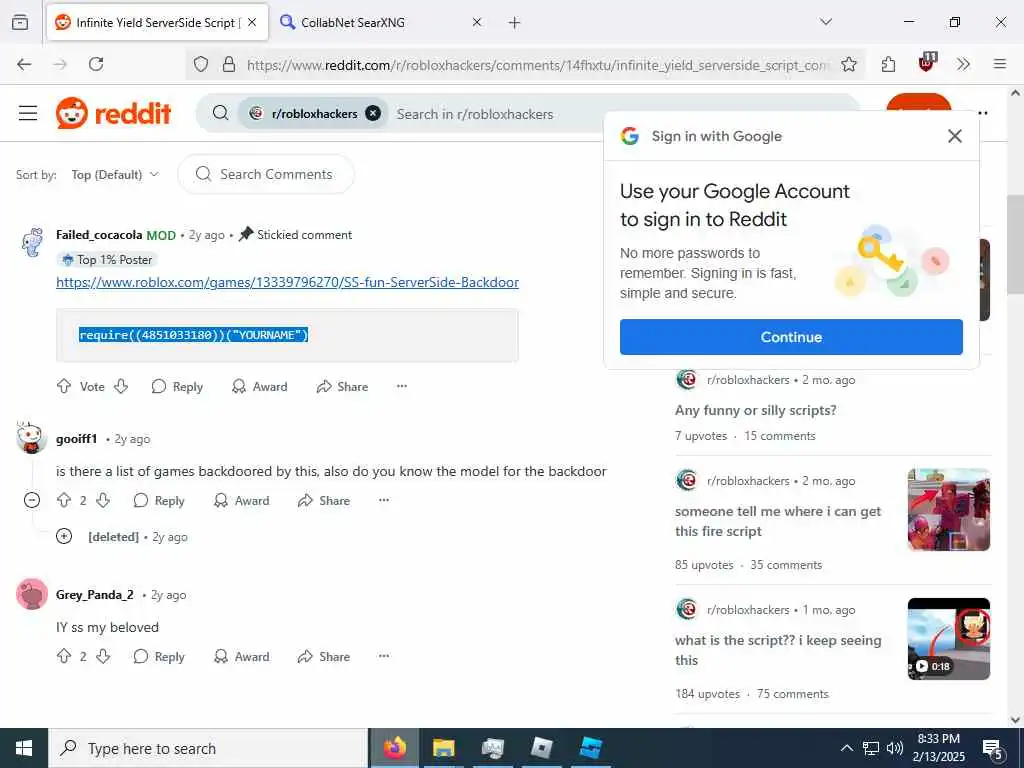
Task: Open Sort by Top (Default) dropdown
Action: (115, 174)
